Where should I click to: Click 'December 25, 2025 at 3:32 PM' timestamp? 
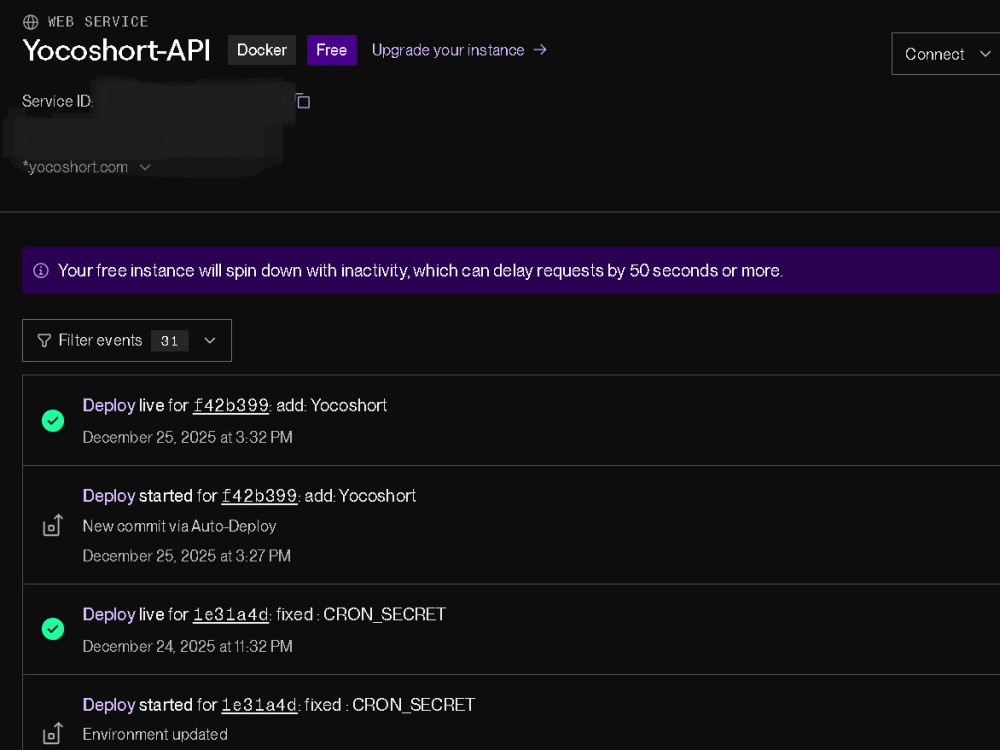(x=188, y=438)
